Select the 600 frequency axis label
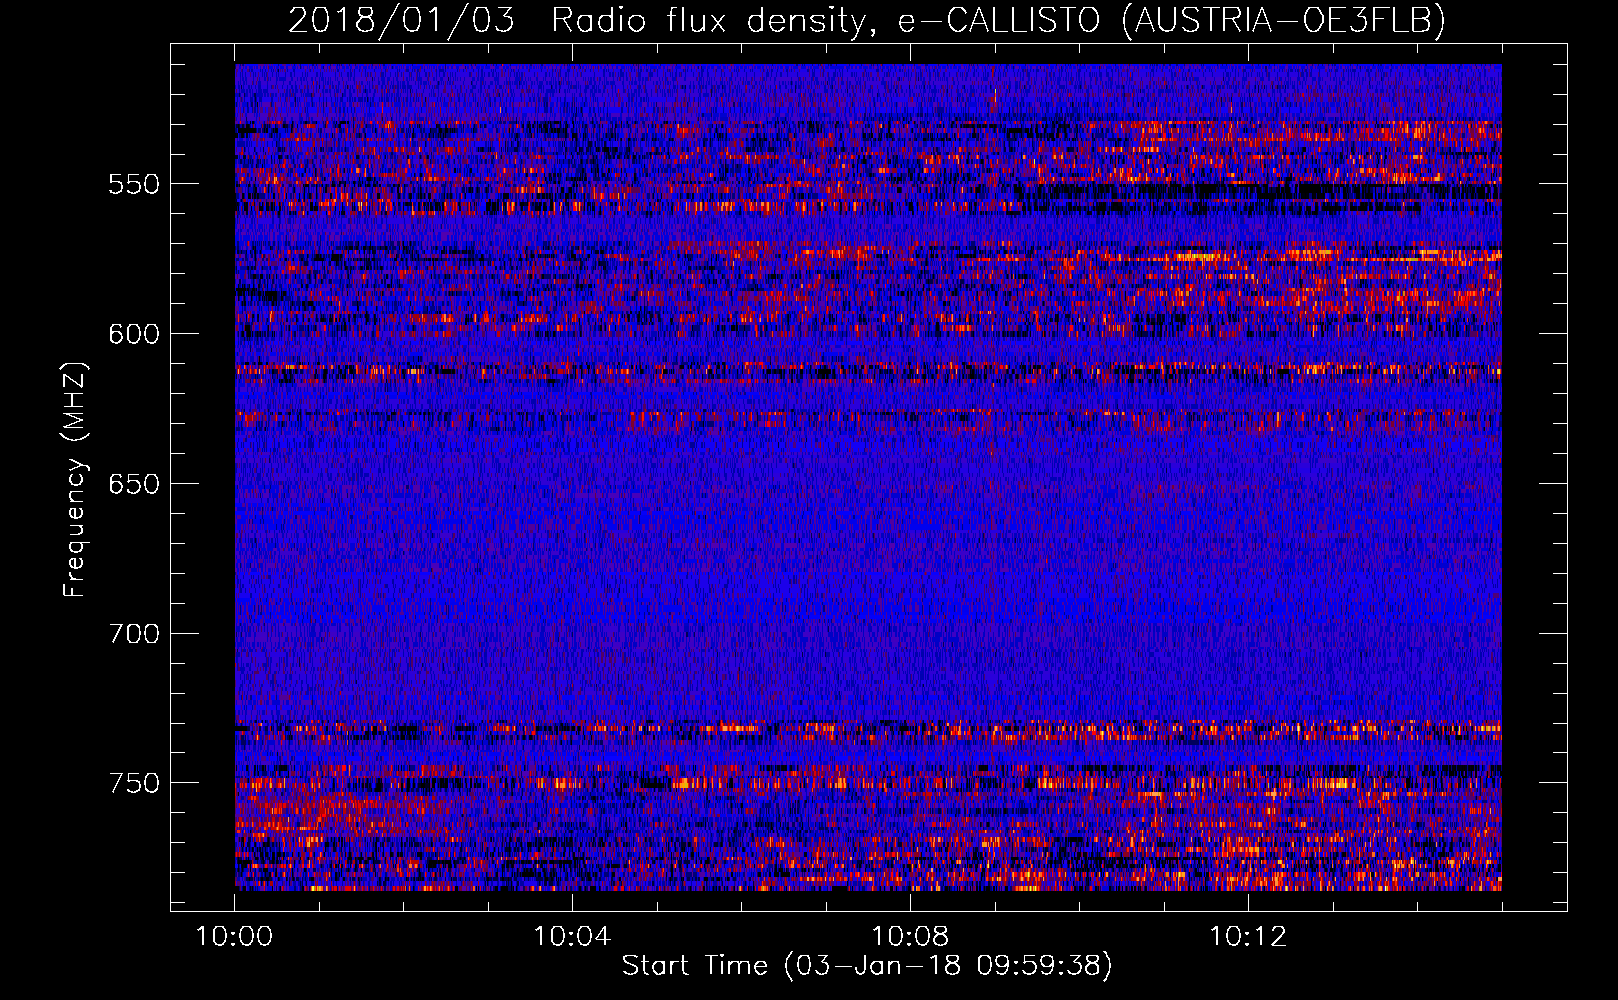This screenshot has width=1618, height=1000. (x=135, y=334)
